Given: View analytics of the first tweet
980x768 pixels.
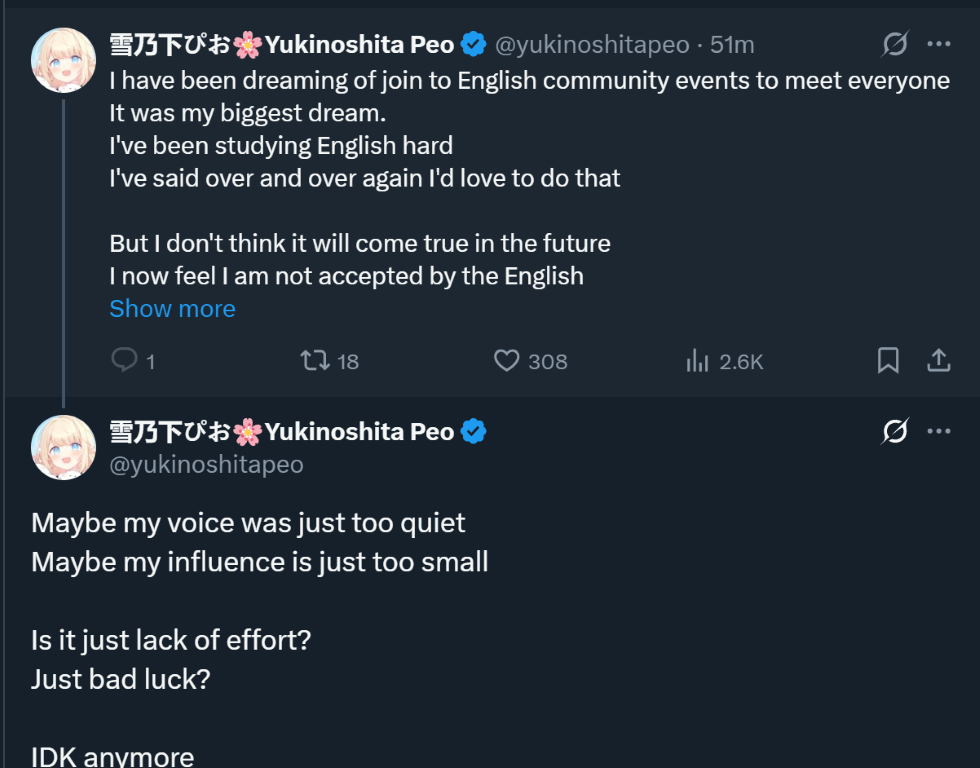Looking at the screenshot, I should tap(698, 361).
